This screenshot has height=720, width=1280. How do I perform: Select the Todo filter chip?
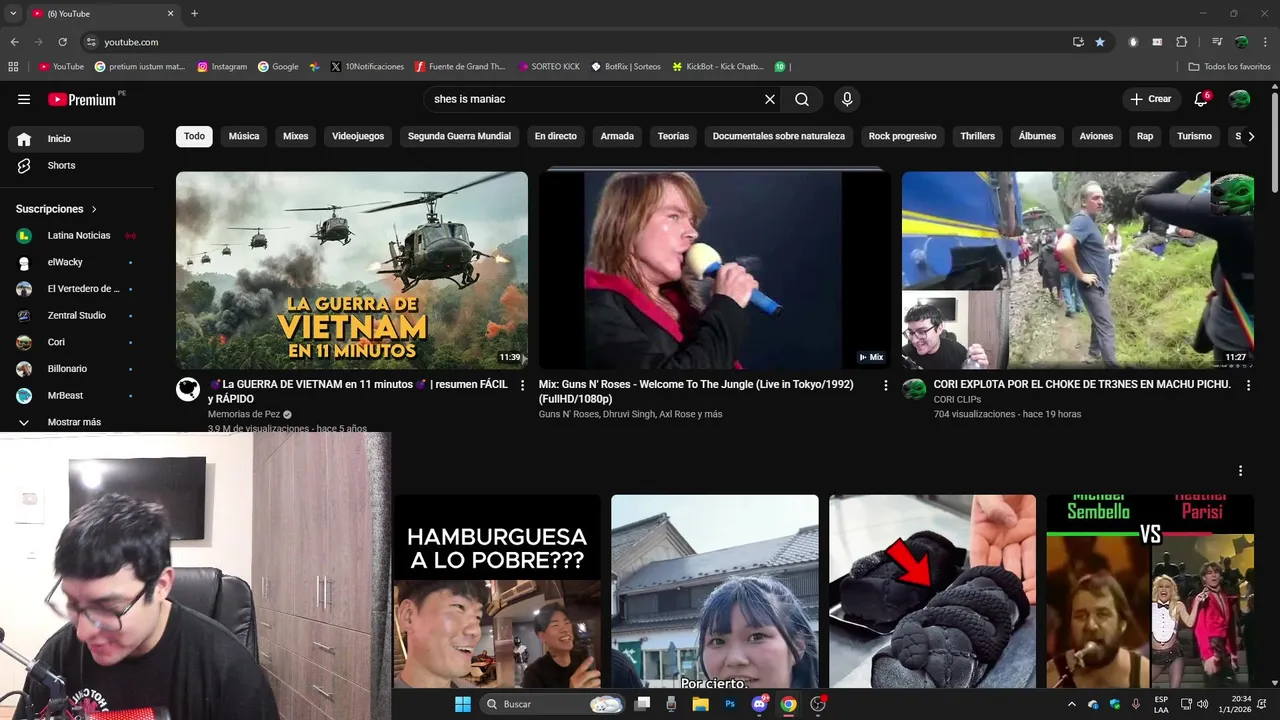[x=194, y=136]
